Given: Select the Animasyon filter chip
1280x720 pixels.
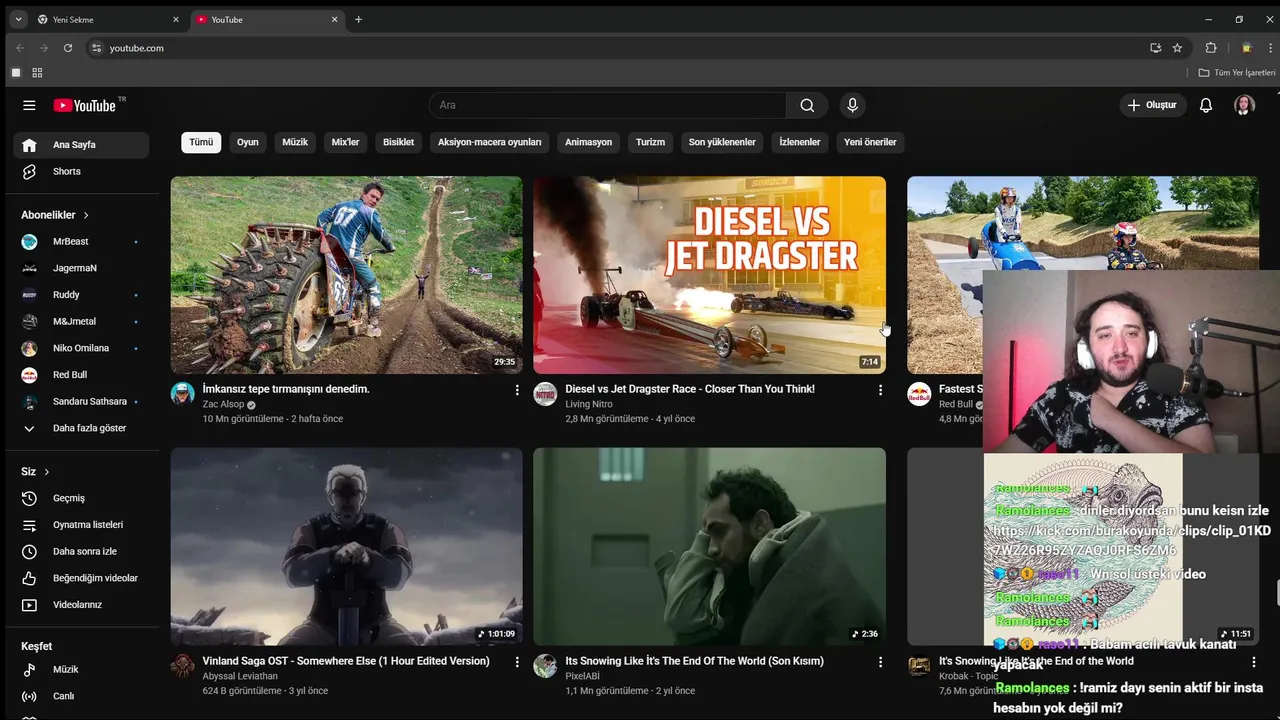Looking at the screenshot, I should (588, 142).
